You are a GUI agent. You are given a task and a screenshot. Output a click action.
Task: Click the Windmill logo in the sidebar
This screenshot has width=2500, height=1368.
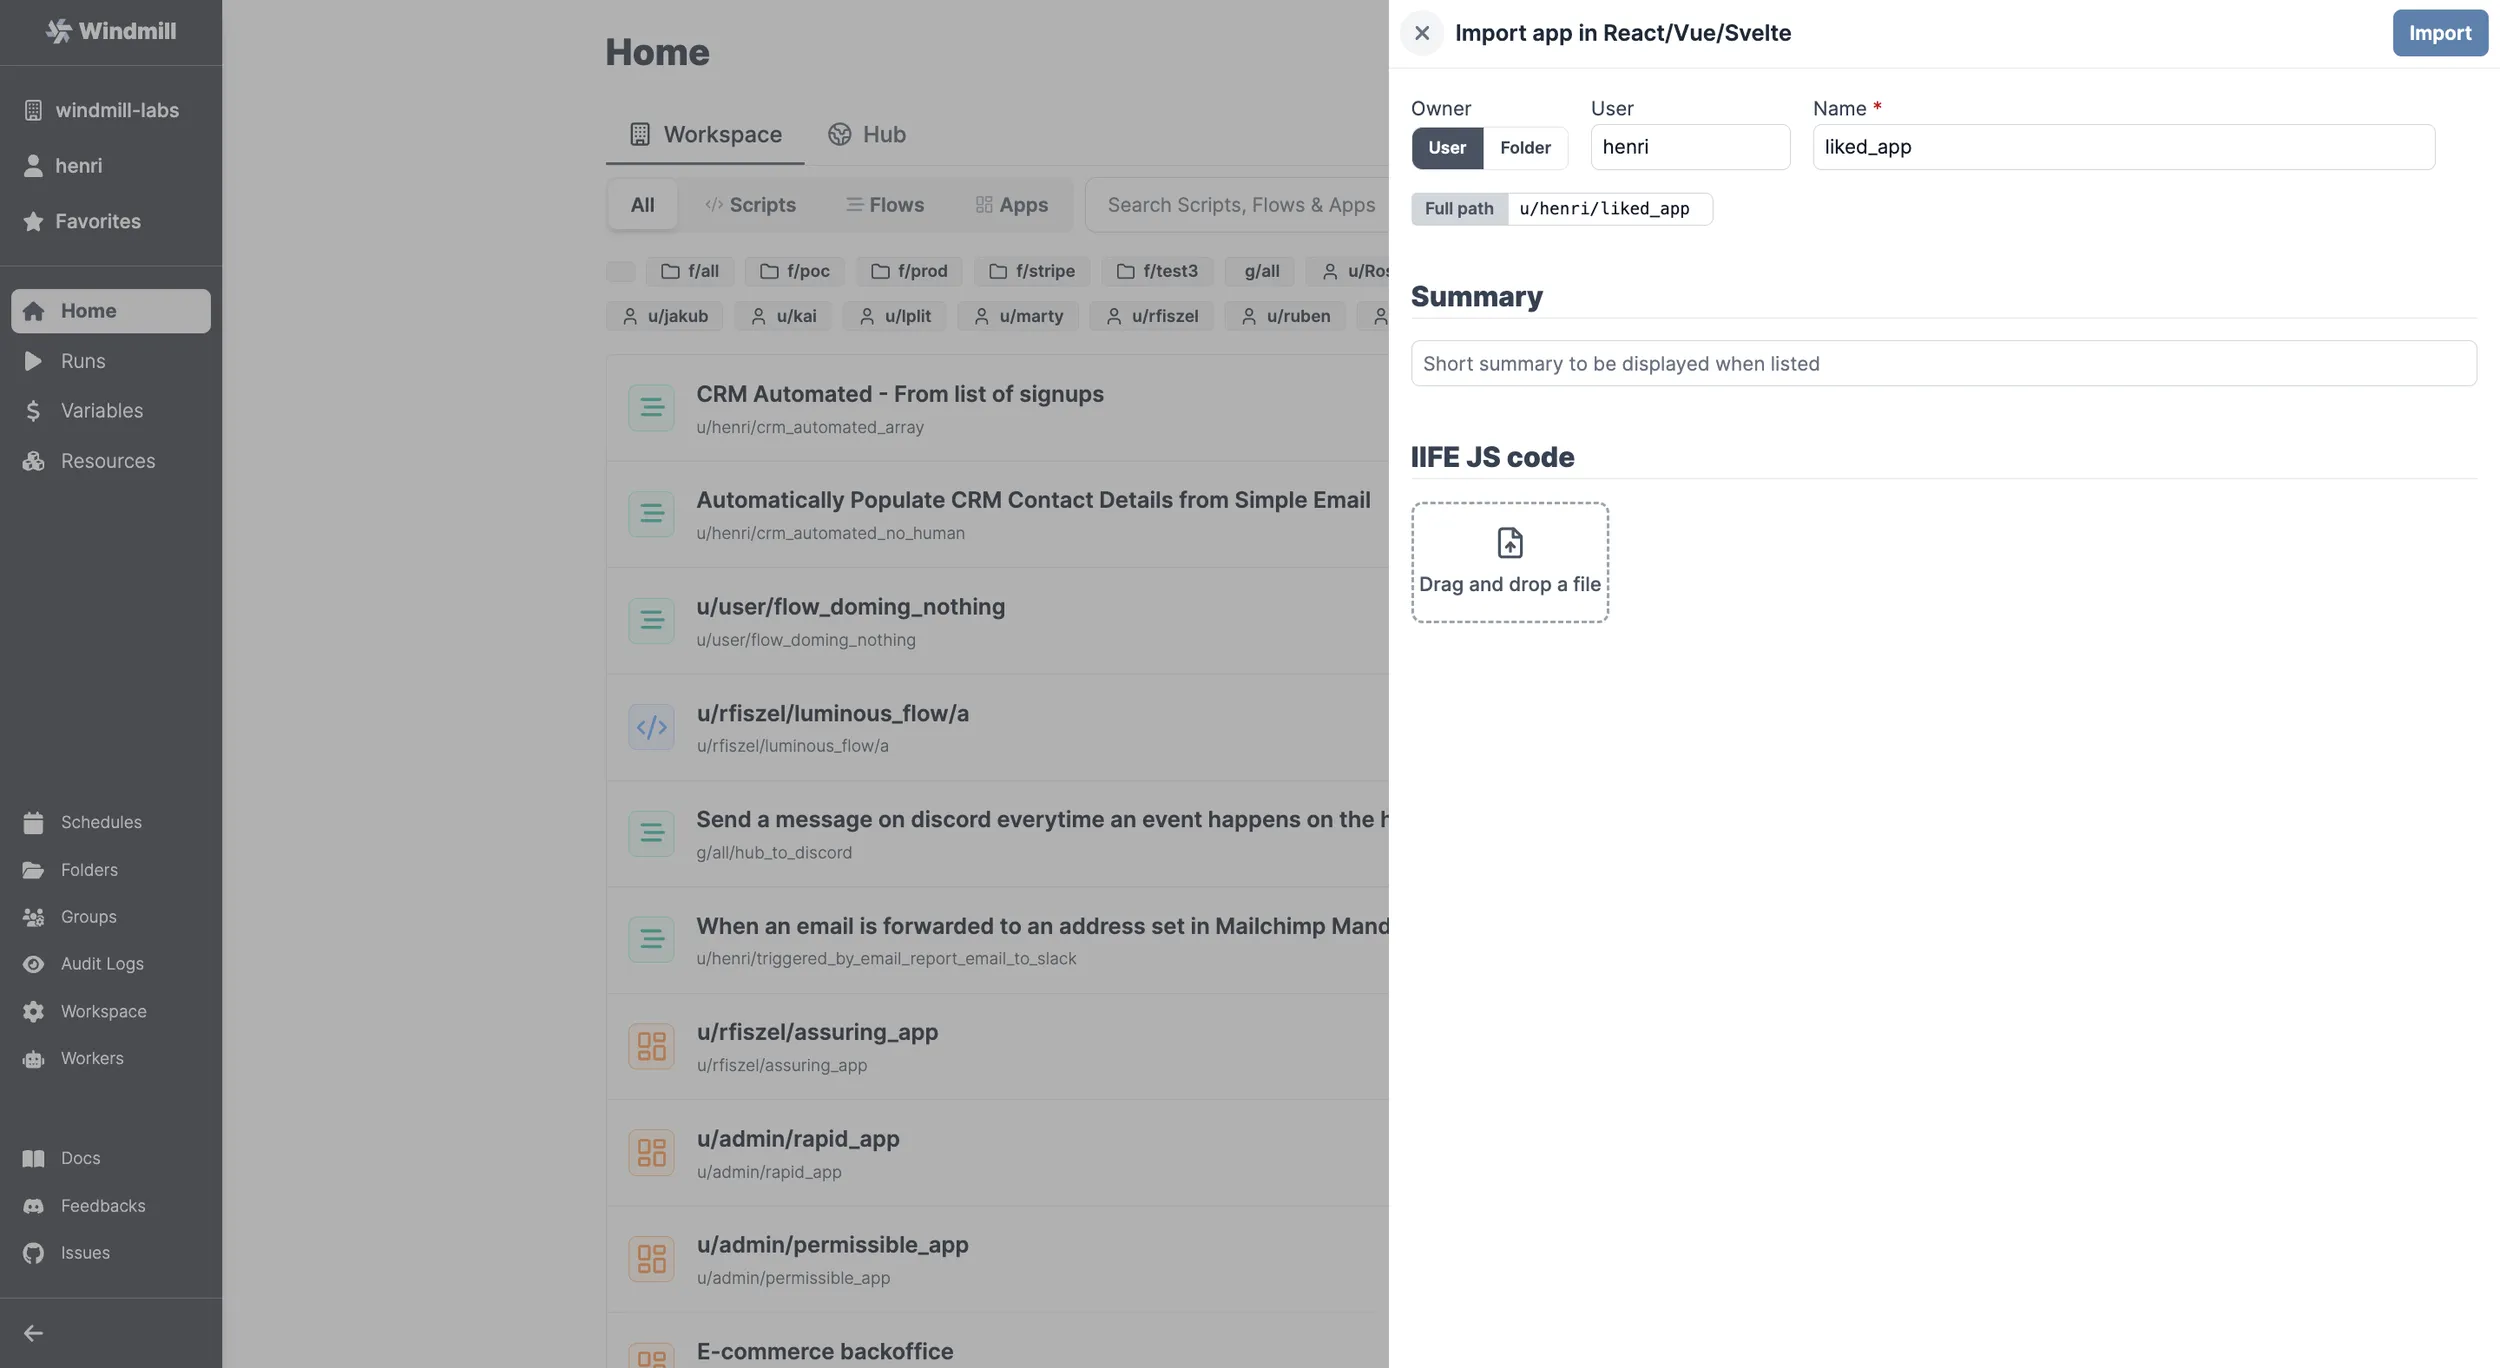(110, 30)
